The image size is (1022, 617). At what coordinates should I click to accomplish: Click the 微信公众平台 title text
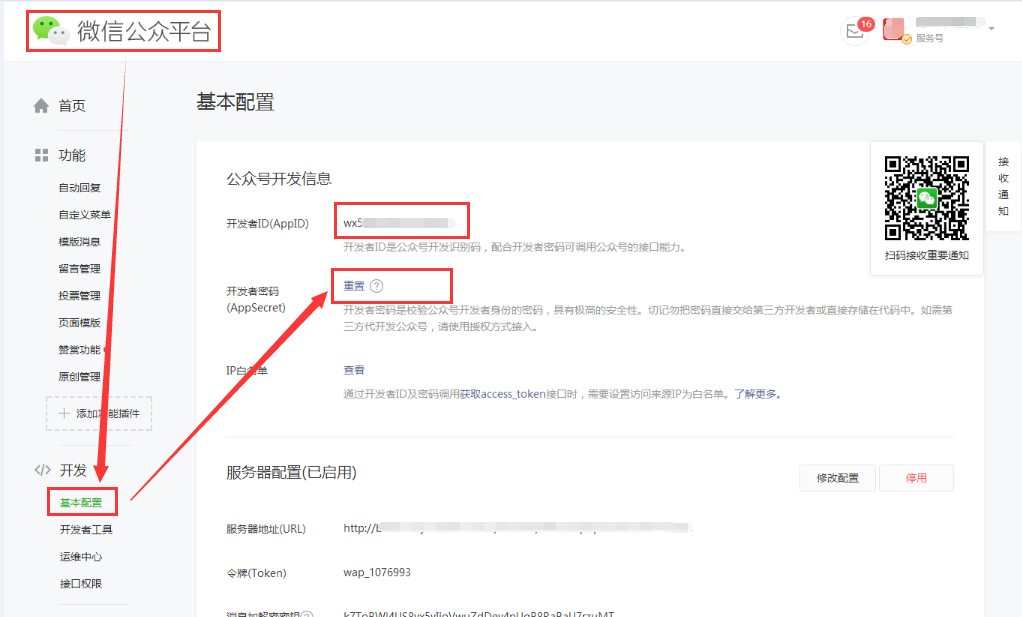pos(145,31)
